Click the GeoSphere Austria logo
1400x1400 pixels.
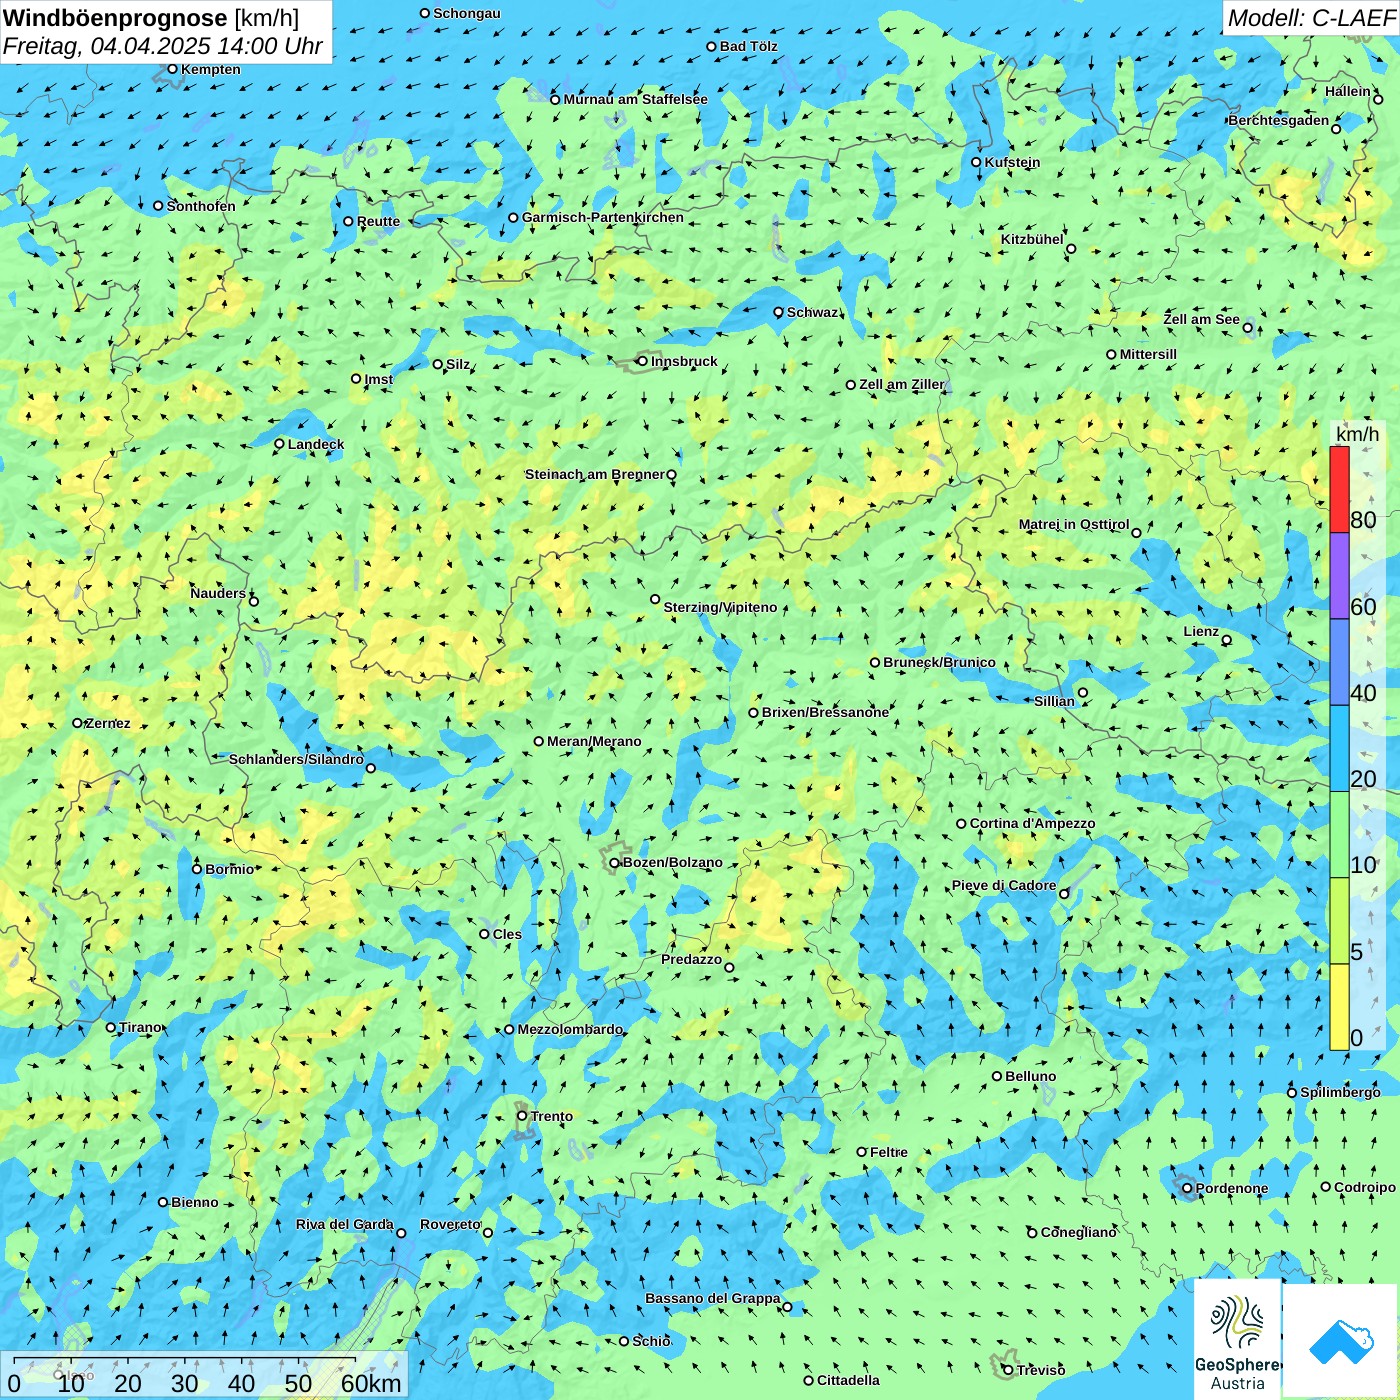pos(1237,1341)
